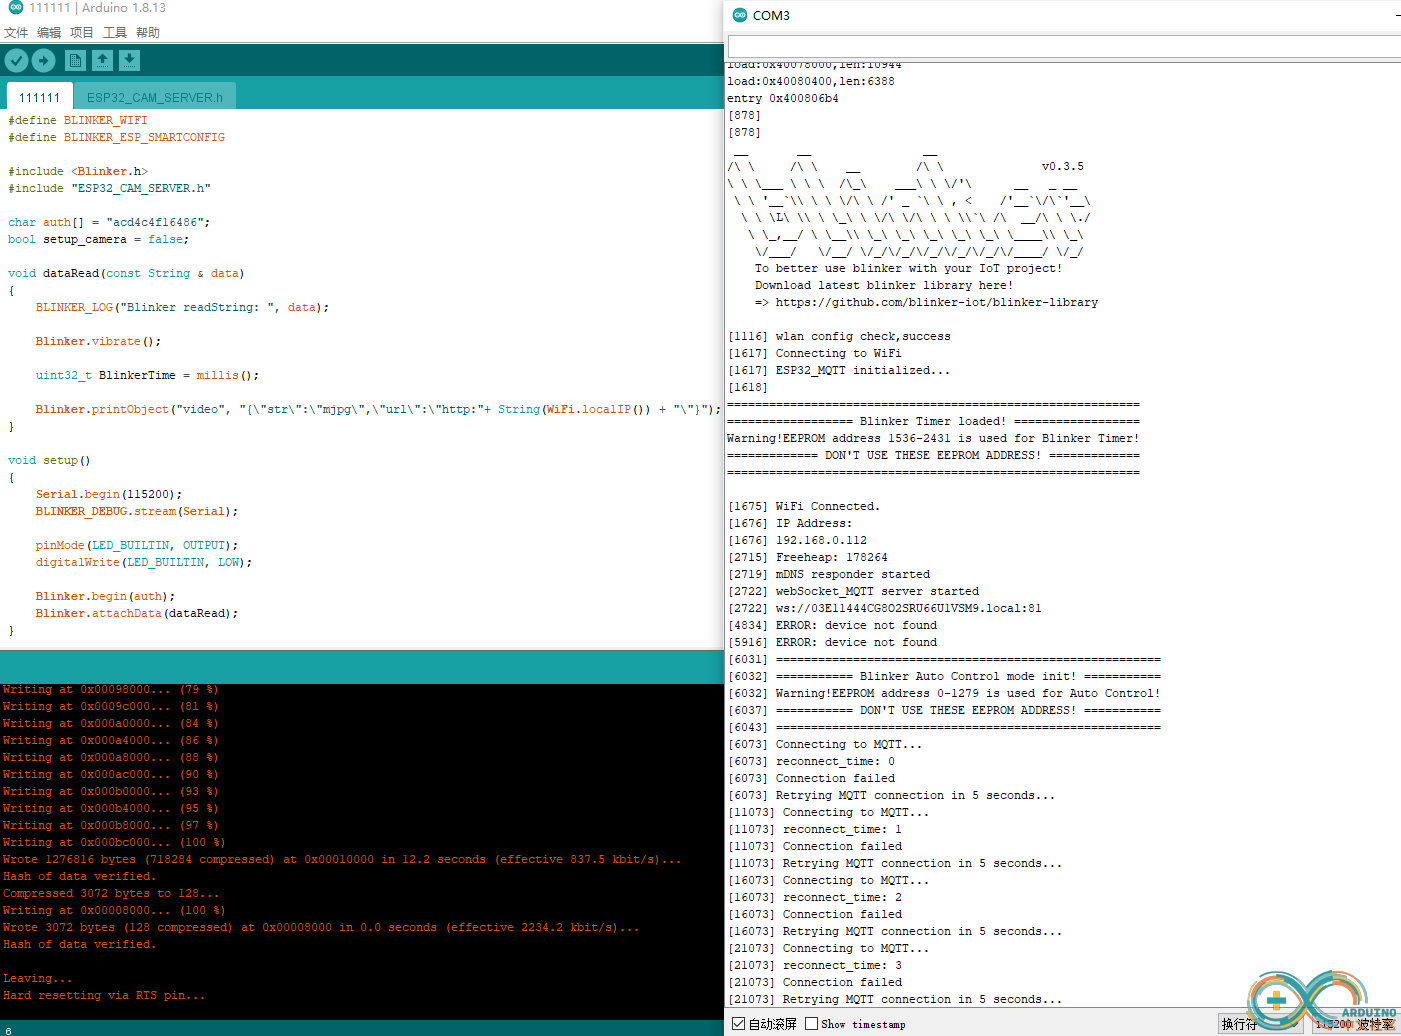Click the Verify checkmark toolbar icon
The image size is (1401, 1036).
pos(16,61)
